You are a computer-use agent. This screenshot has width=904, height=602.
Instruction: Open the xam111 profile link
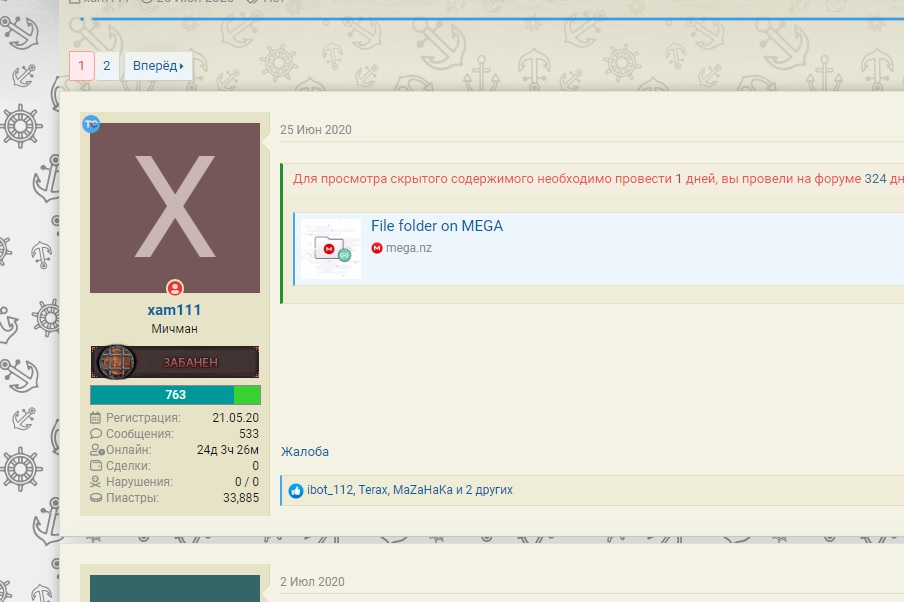(174, 310)
